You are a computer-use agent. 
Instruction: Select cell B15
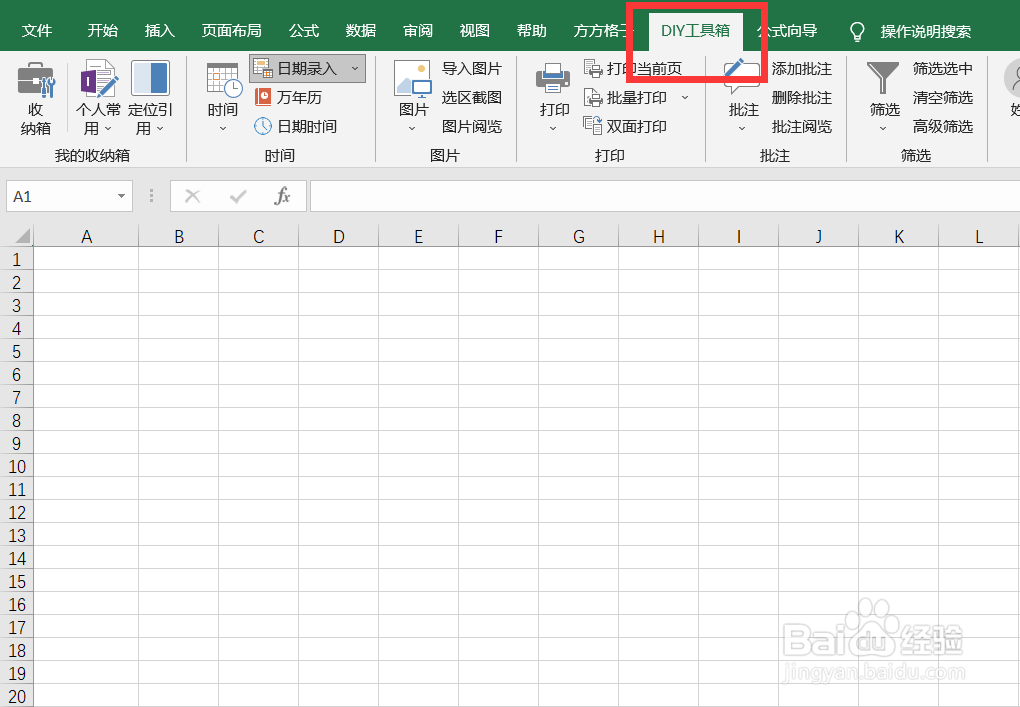click(x=179, y=581)
